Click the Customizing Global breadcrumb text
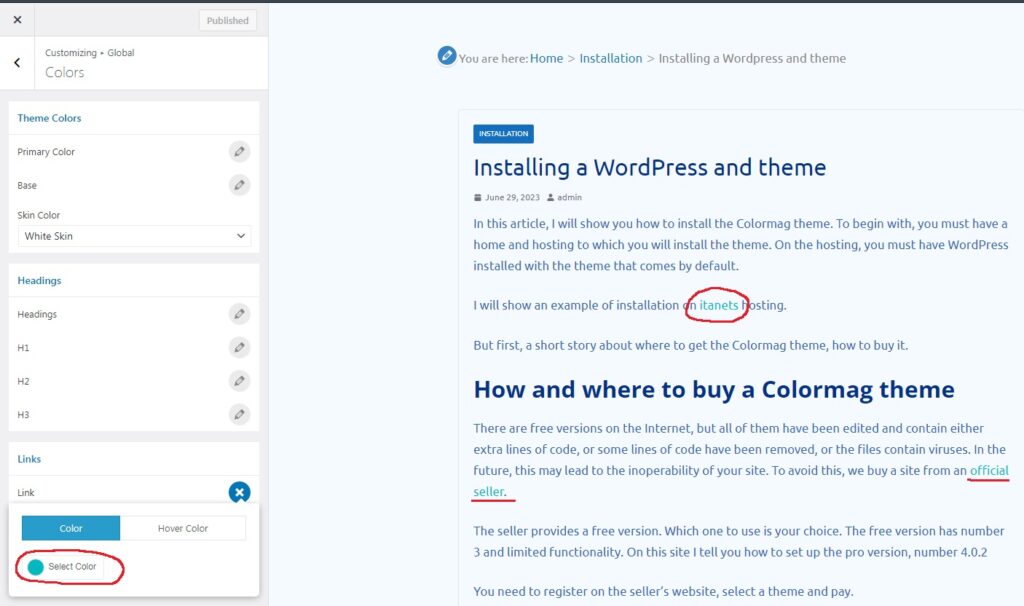Viewport: 1024px width, 606px height. coord(89,53)
